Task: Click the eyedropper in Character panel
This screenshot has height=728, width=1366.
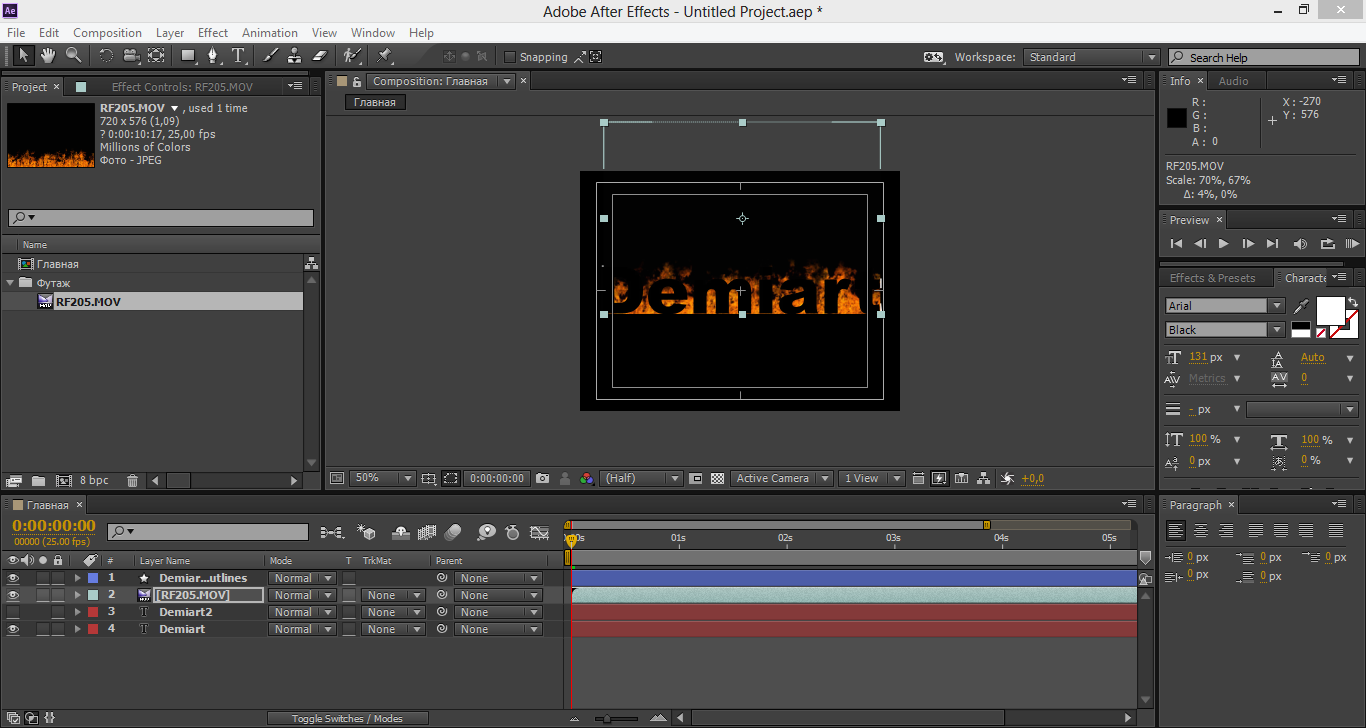Action: [1302, 306]
